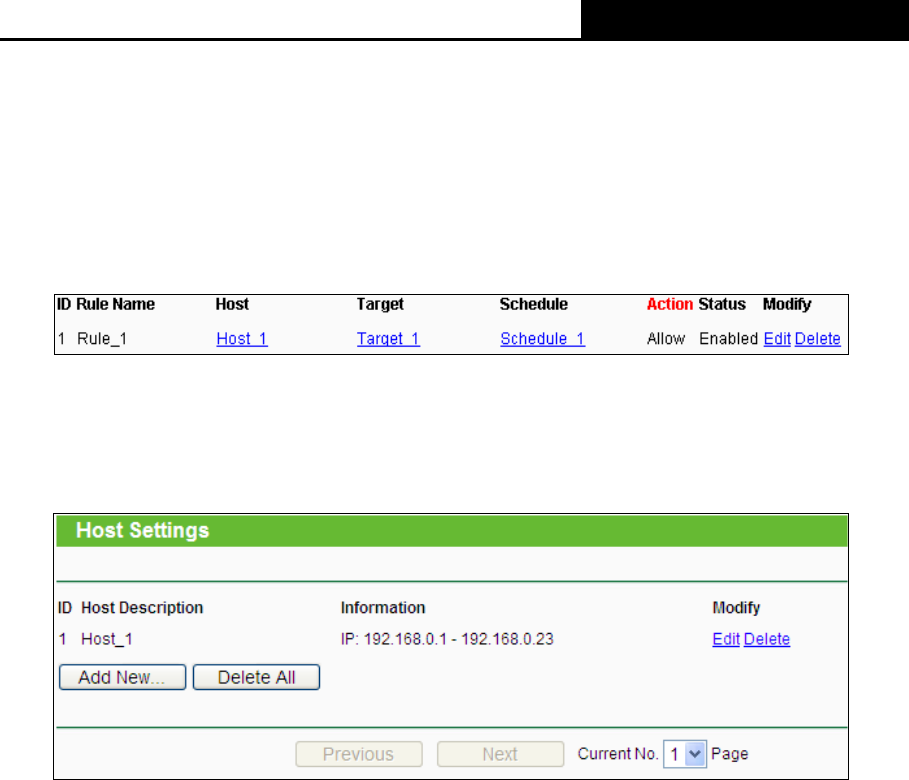Click the Enabled status value
Viewport: 909px width, 780px height.
tap(728, 339)
